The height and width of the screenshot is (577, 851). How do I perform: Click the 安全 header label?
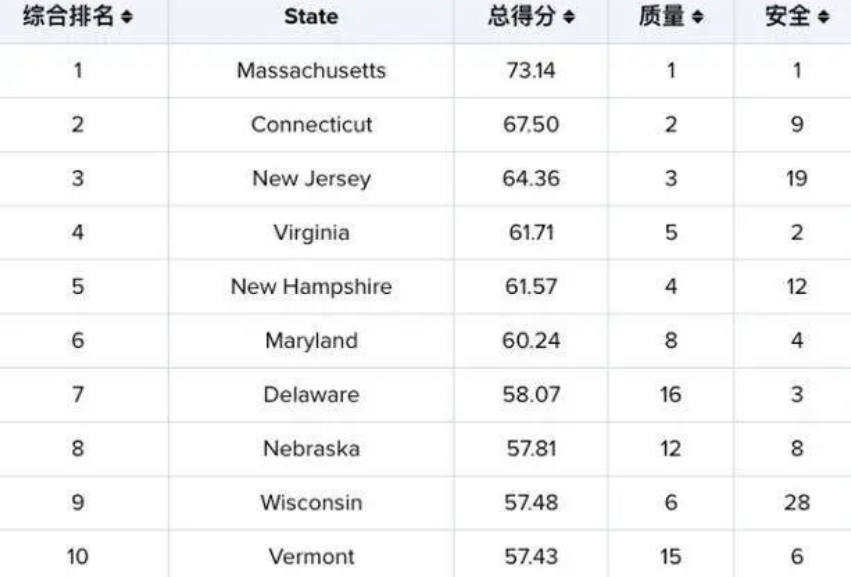(x=788, y=16)
